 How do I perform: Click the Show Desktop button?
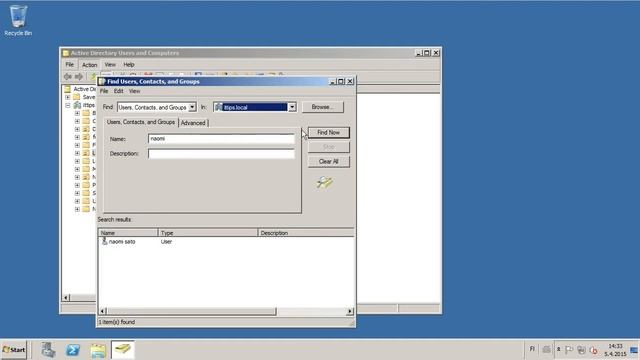(x=635, y=350)
